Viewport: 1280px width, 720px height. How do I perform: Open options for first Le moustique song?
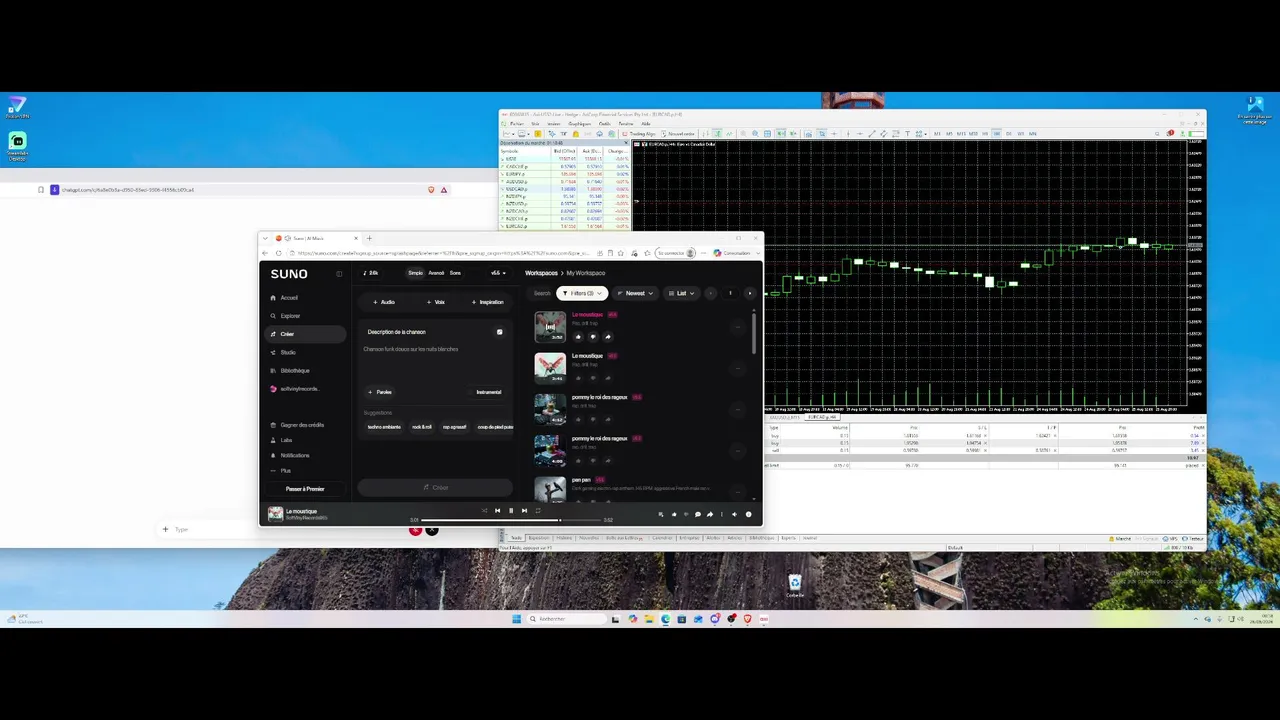738,327
